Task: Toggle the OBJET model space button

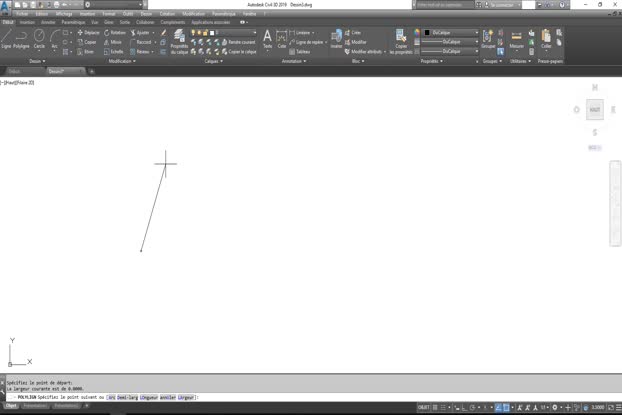Action: pyautogui.click(x=423, y=407)
